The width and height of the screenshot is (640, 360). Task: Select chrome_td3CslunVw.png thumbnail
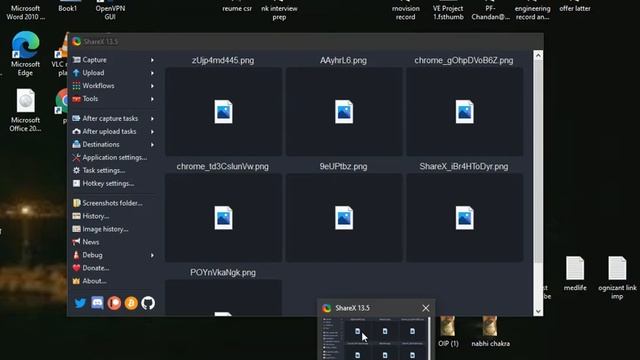tap(223, 218)
